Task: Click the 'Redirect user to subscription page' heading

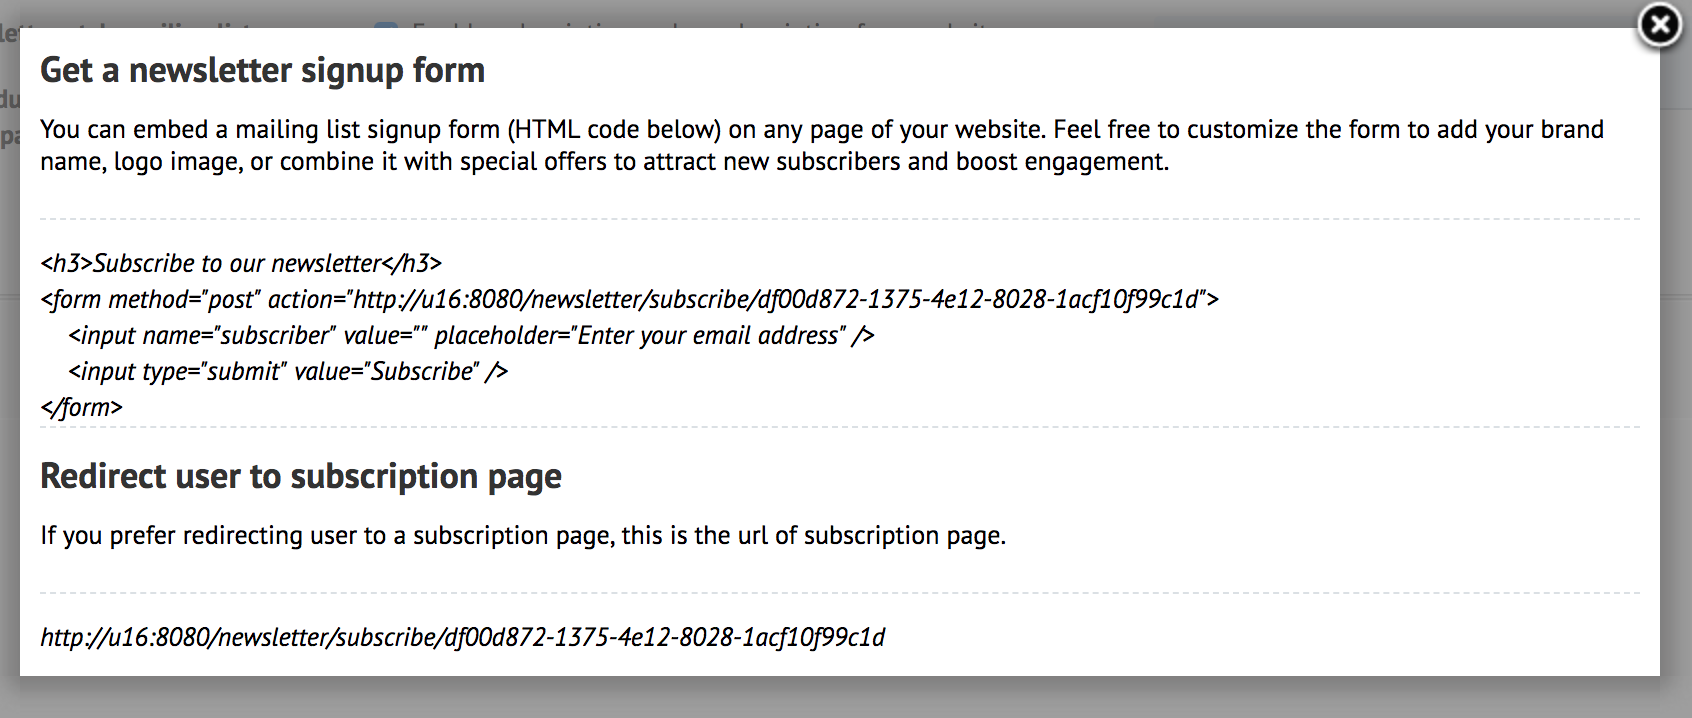Action: (x=301, y=476)
